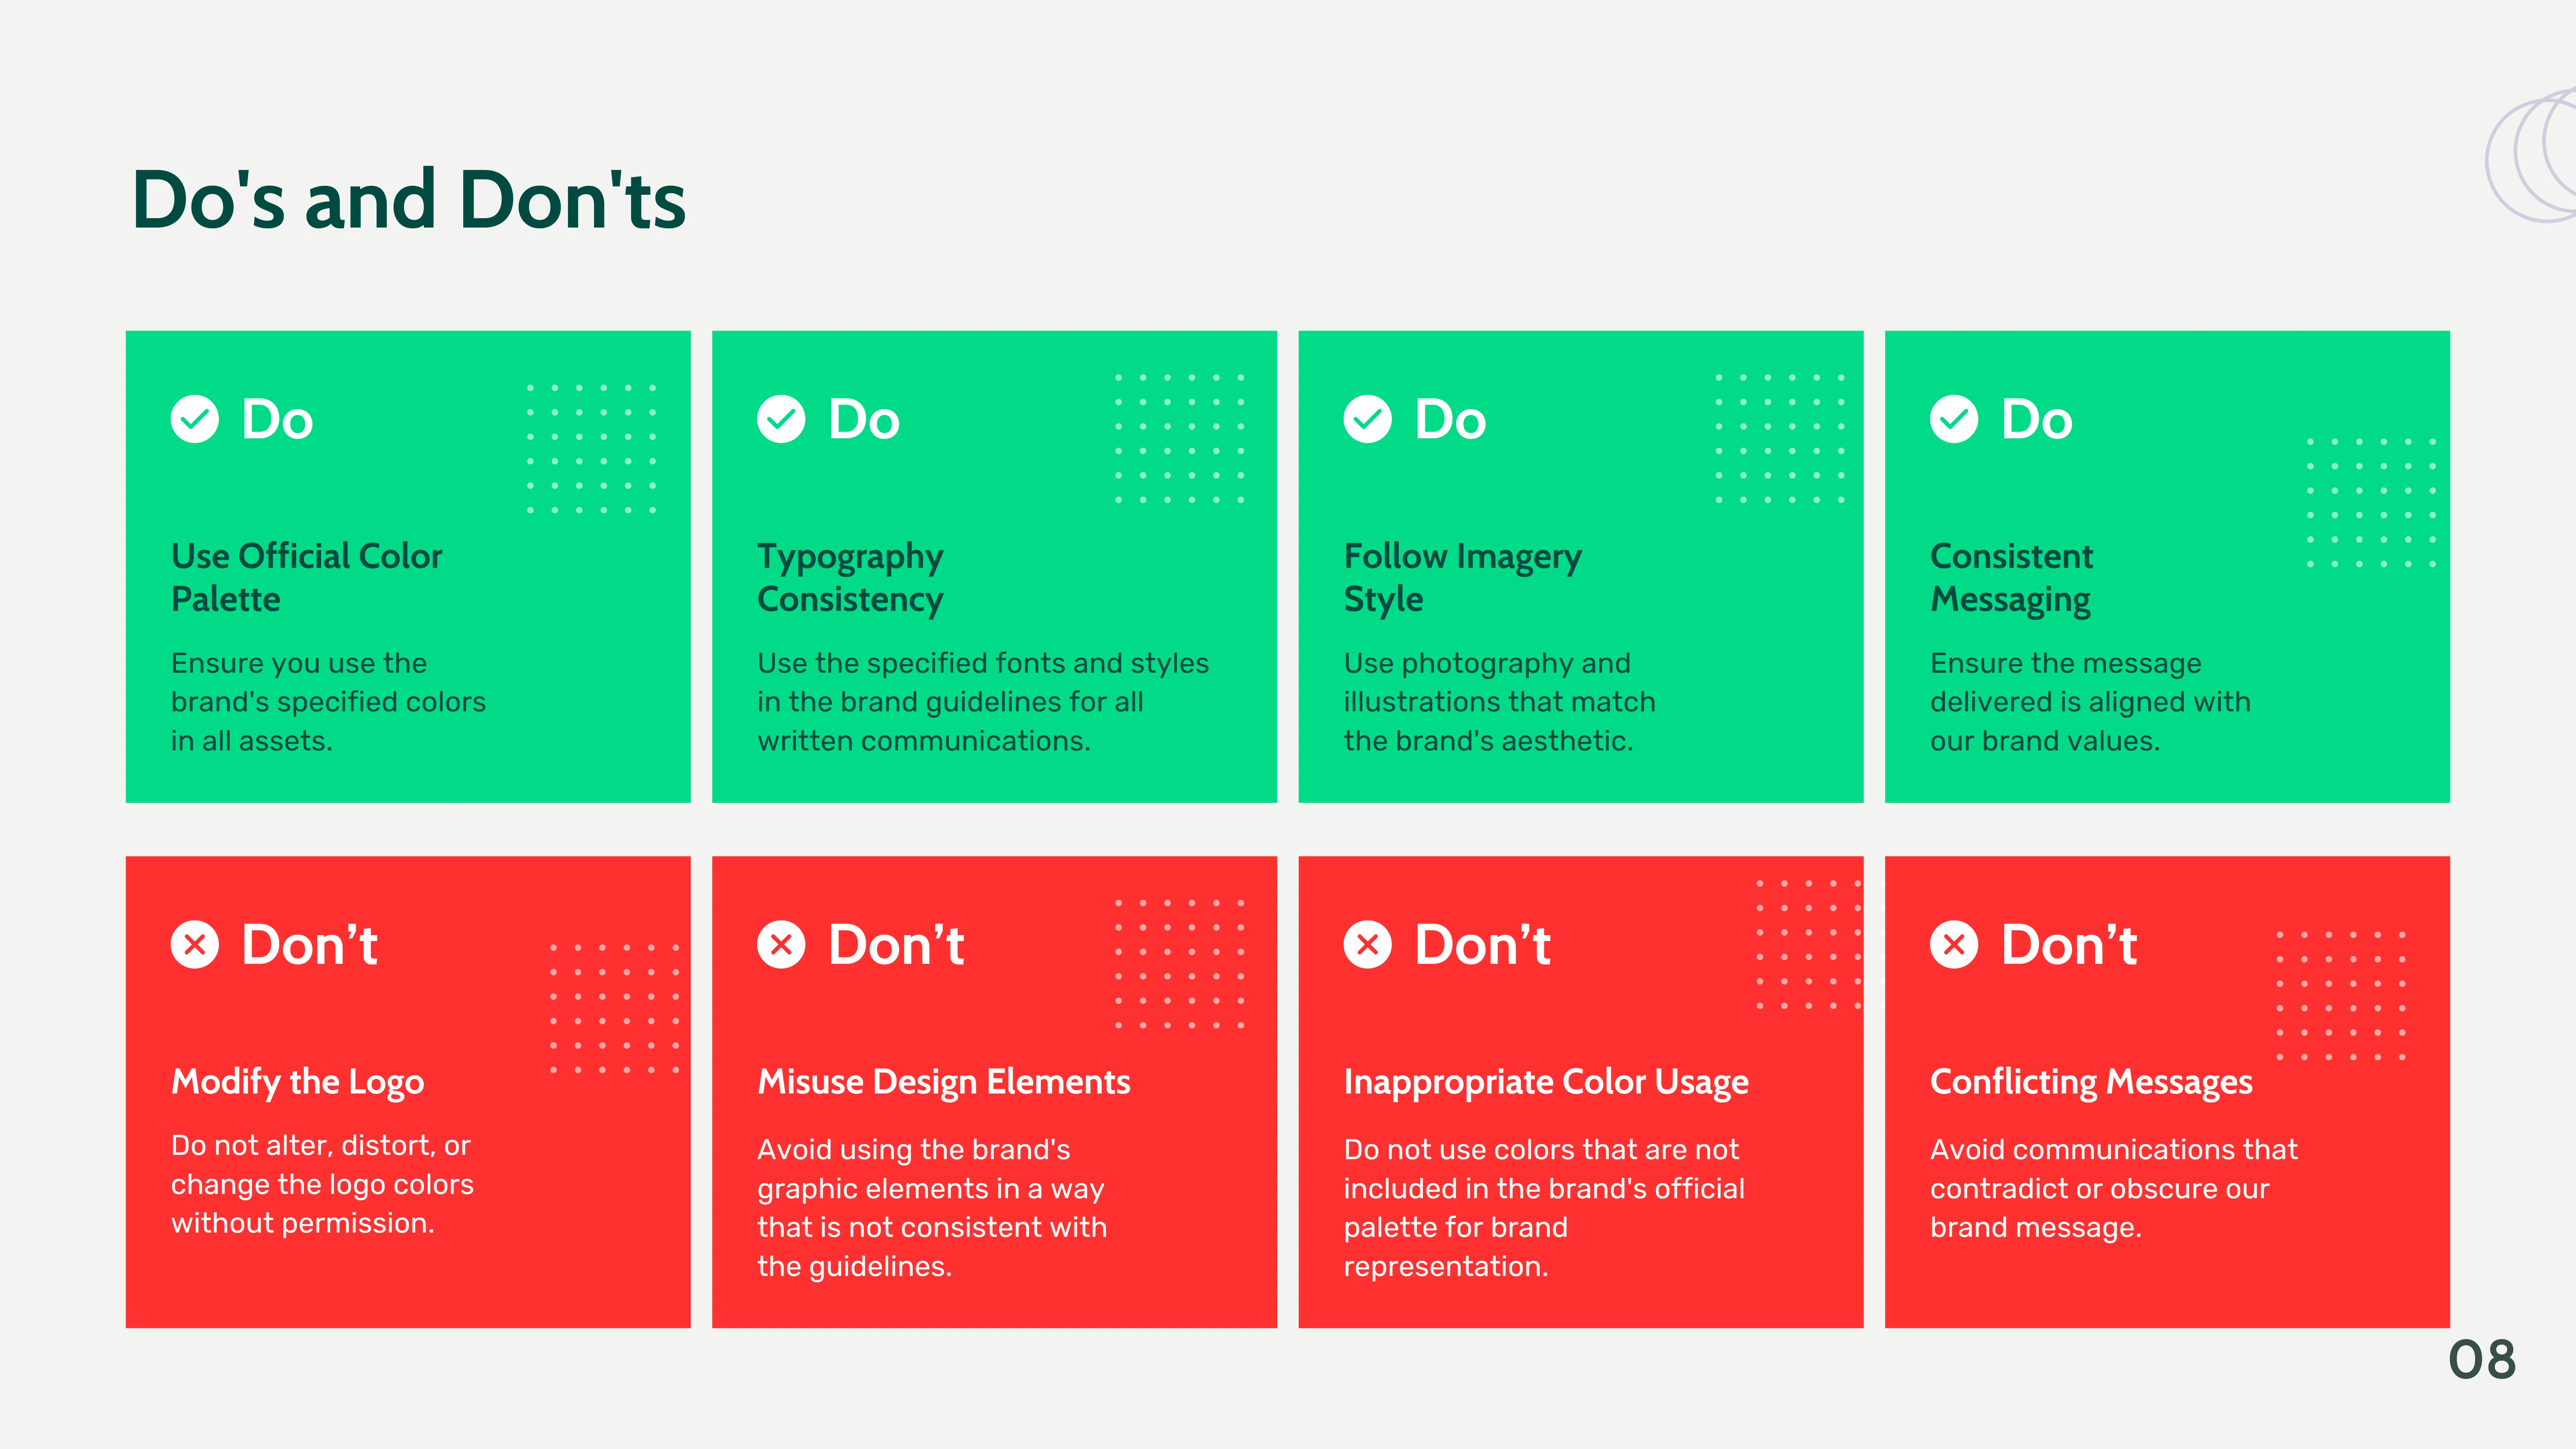The image size is (2576, 1449).
Task: Click the X icon in the Conflicting Messages card
Action: point(1954,944)
